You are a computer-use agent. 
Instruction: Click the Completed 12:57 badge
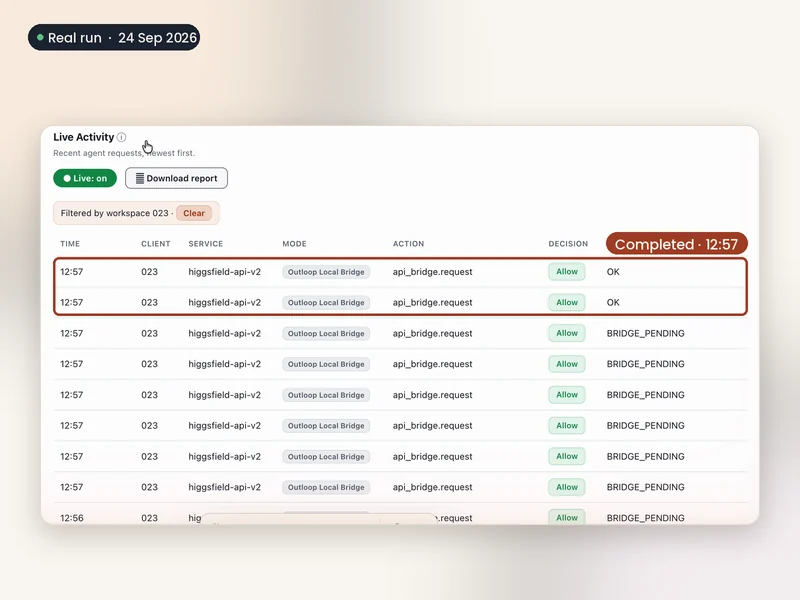[x=677, y=244]
